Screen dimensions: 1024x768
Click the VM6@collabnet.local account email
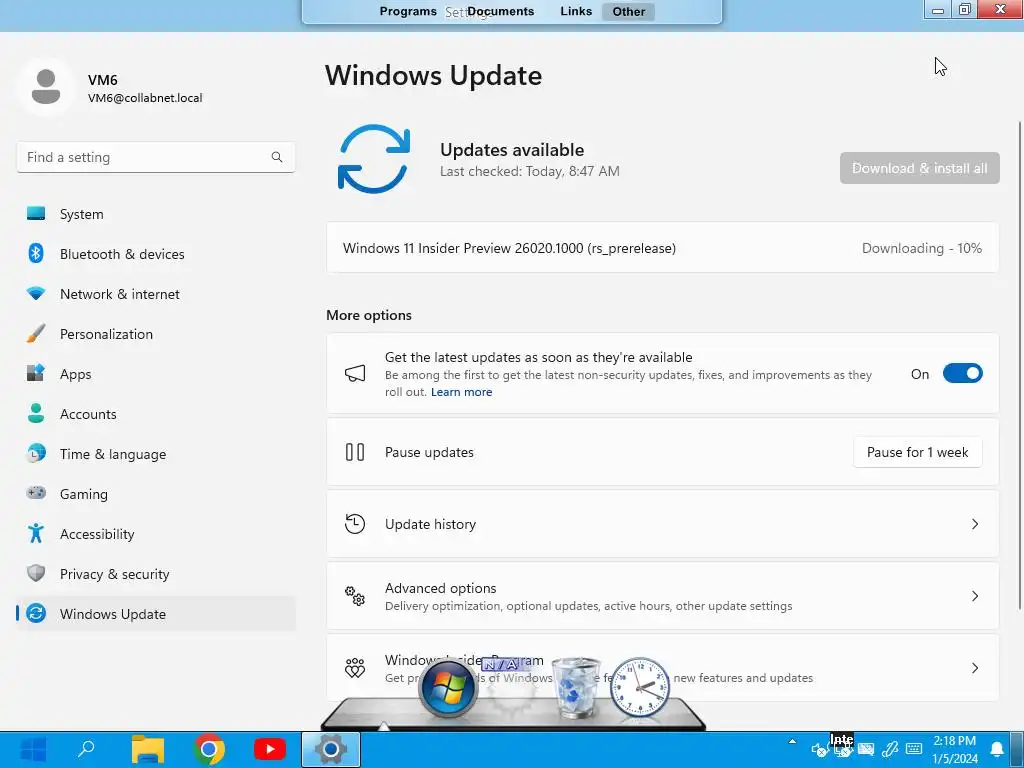pos(145,98)
